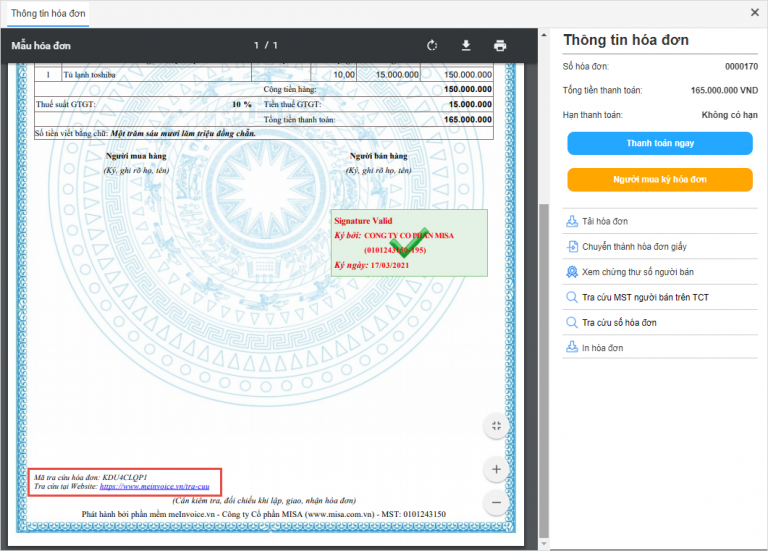The height and width of the screenshot is (551, 768).
Task: Click Người mua ký hóa đơn button
Action: coord(660,179)
